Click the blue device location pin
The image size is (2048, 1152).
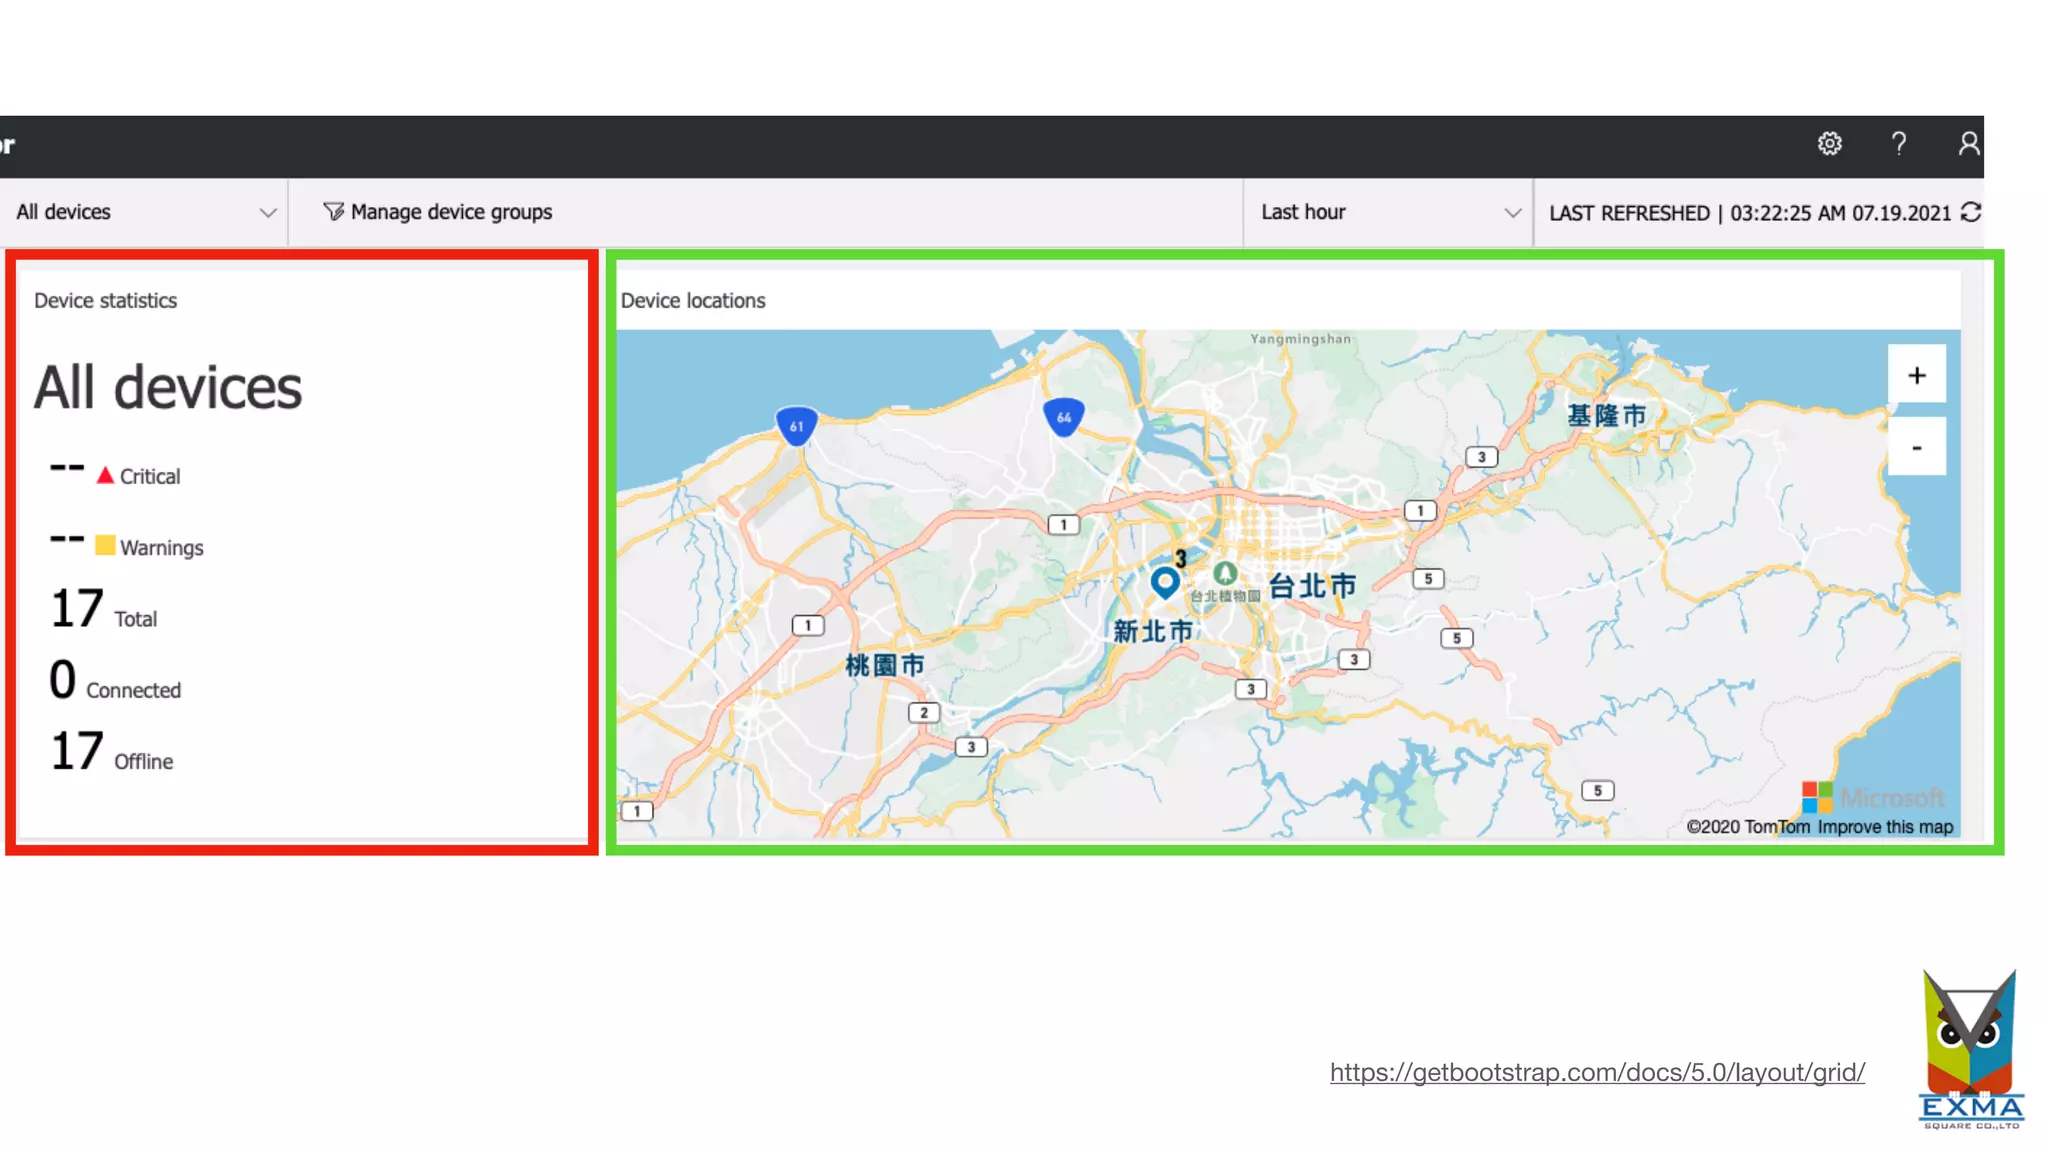click(1164, 582)
